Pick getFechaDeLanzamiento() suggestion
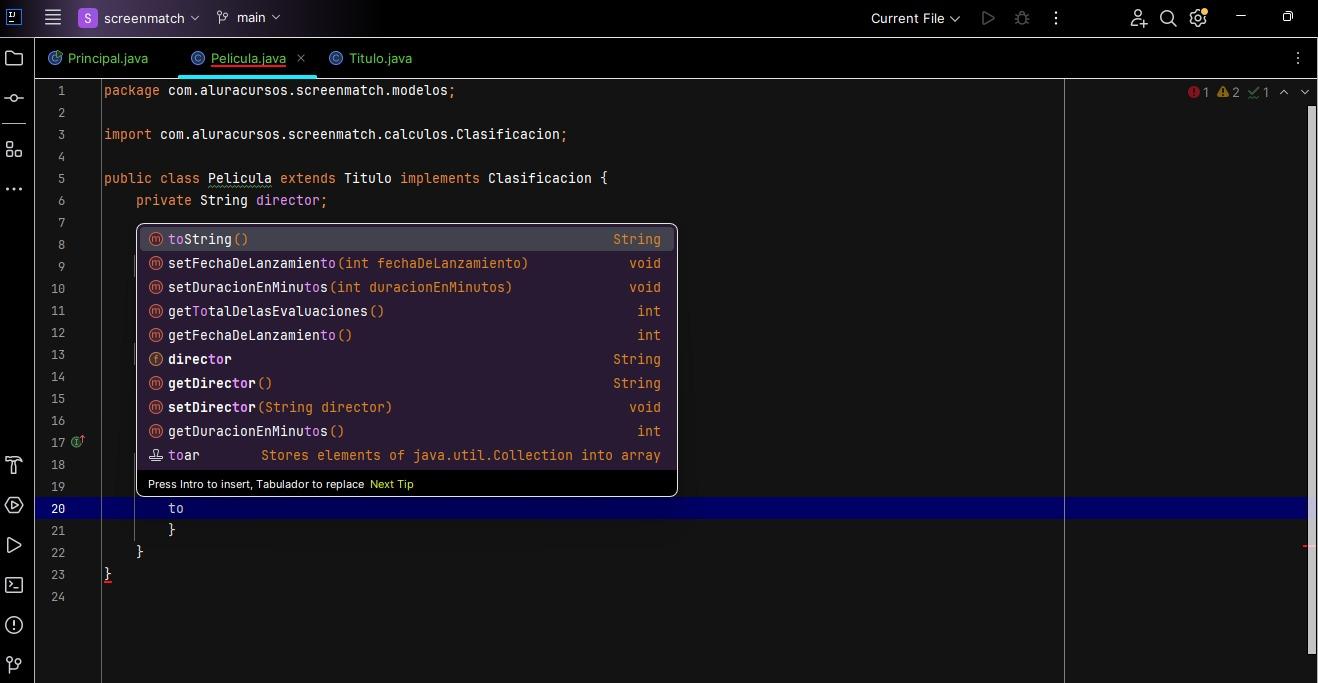The image size is (1318, 683). coord(407,335)
